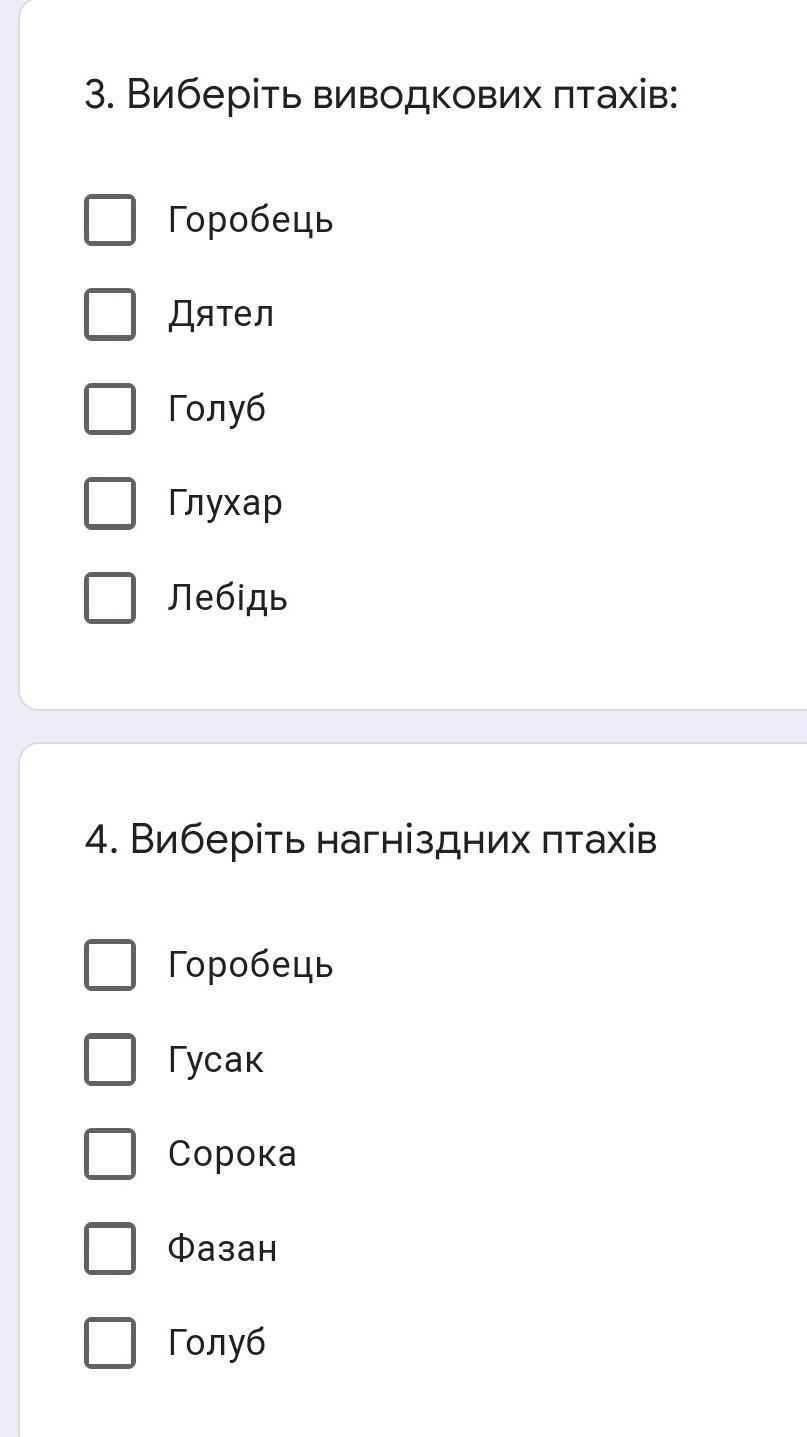Select the Сорока checkbox

pyautogui.click(x=110, y=1154)
